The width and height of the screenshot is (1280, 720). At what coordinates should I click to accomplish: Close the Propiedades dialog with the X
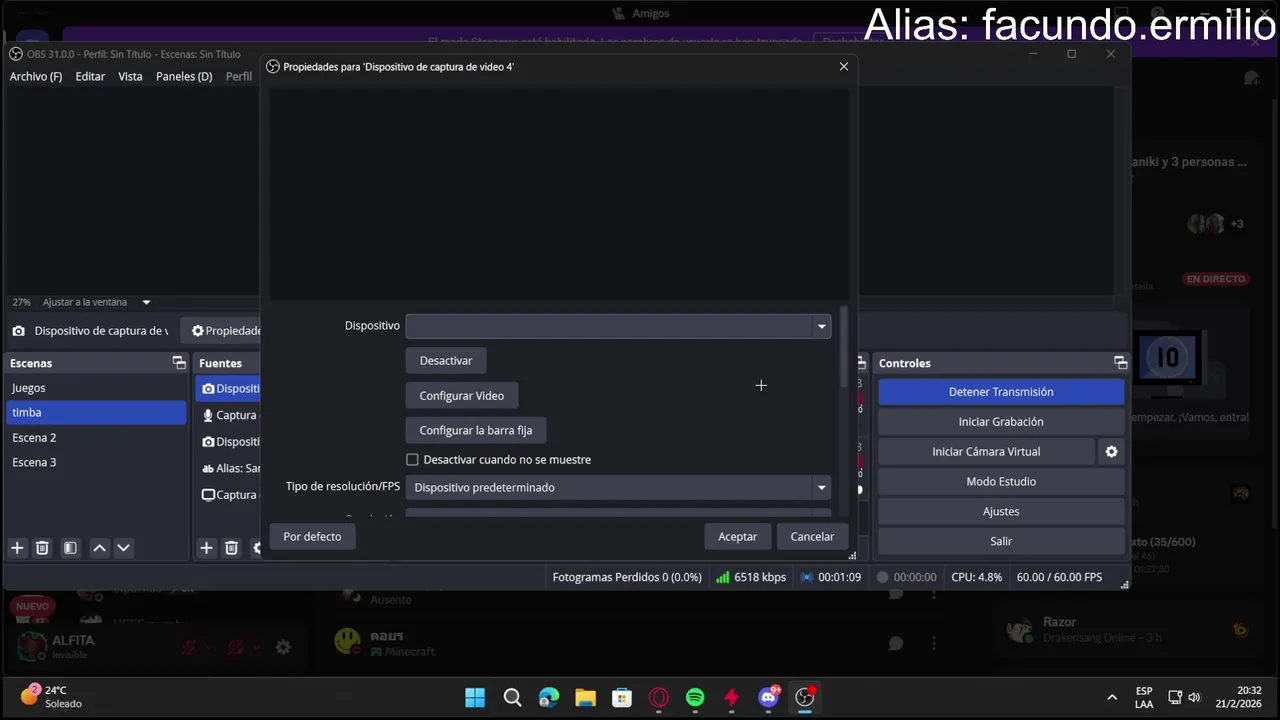point(843,66)
